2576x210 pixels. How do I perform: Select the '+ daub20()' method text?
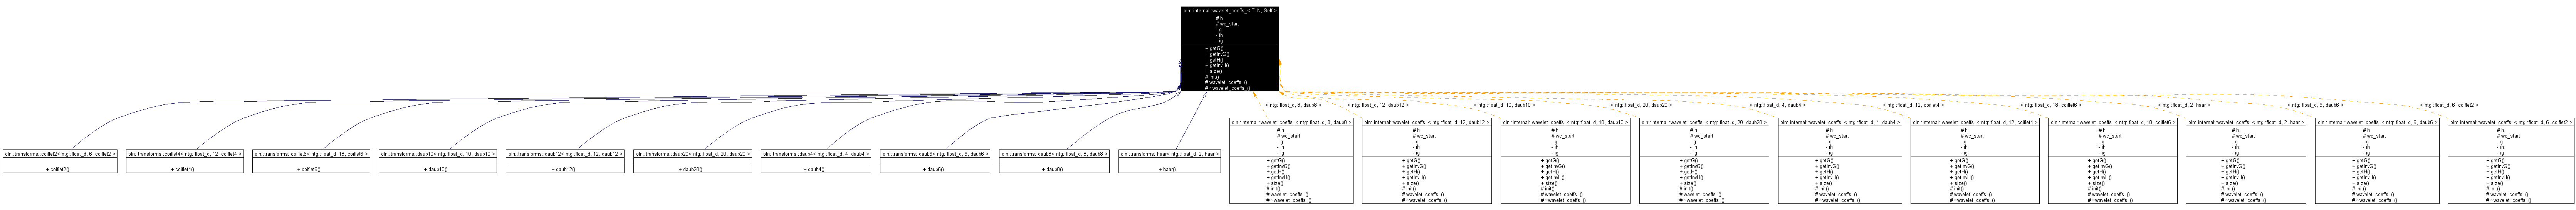[x=691, y=169]
